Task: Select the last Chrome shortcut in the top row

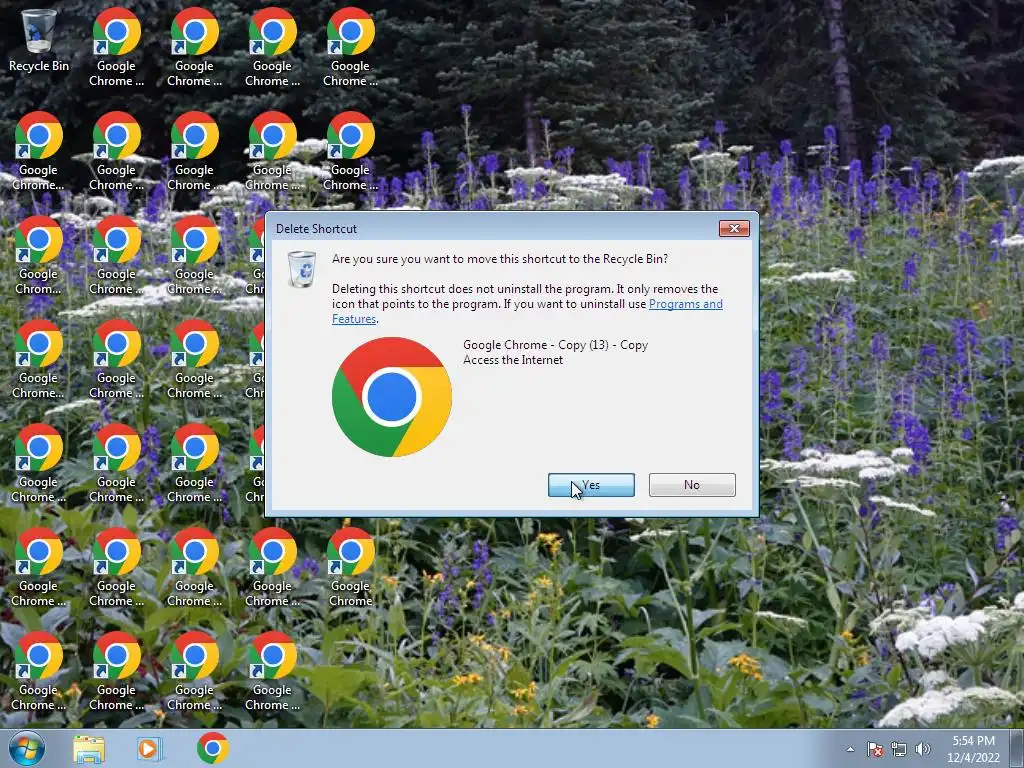Action: click(351, 47)
